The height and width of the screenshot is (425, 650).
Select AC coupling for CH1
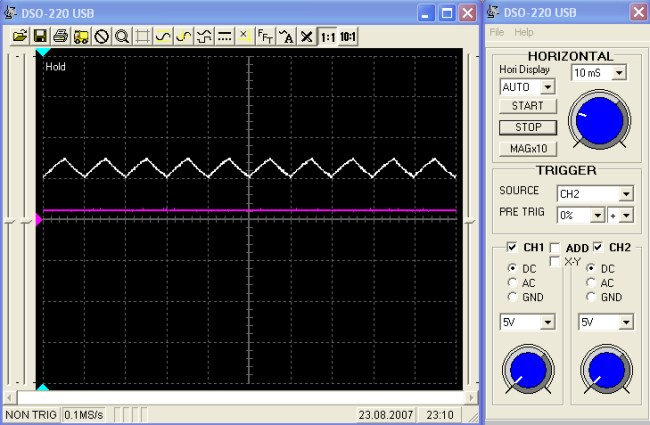pyautogui.click(x=514, y=283)
